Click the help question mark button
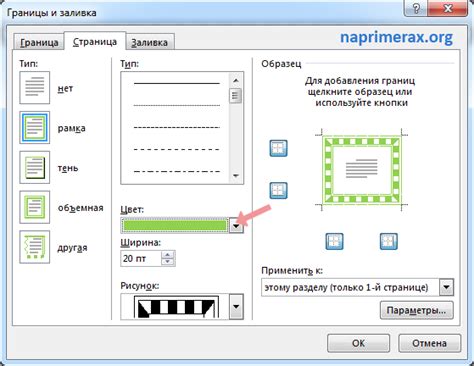Viewport: 474px width, 366px height. (416, 8)
